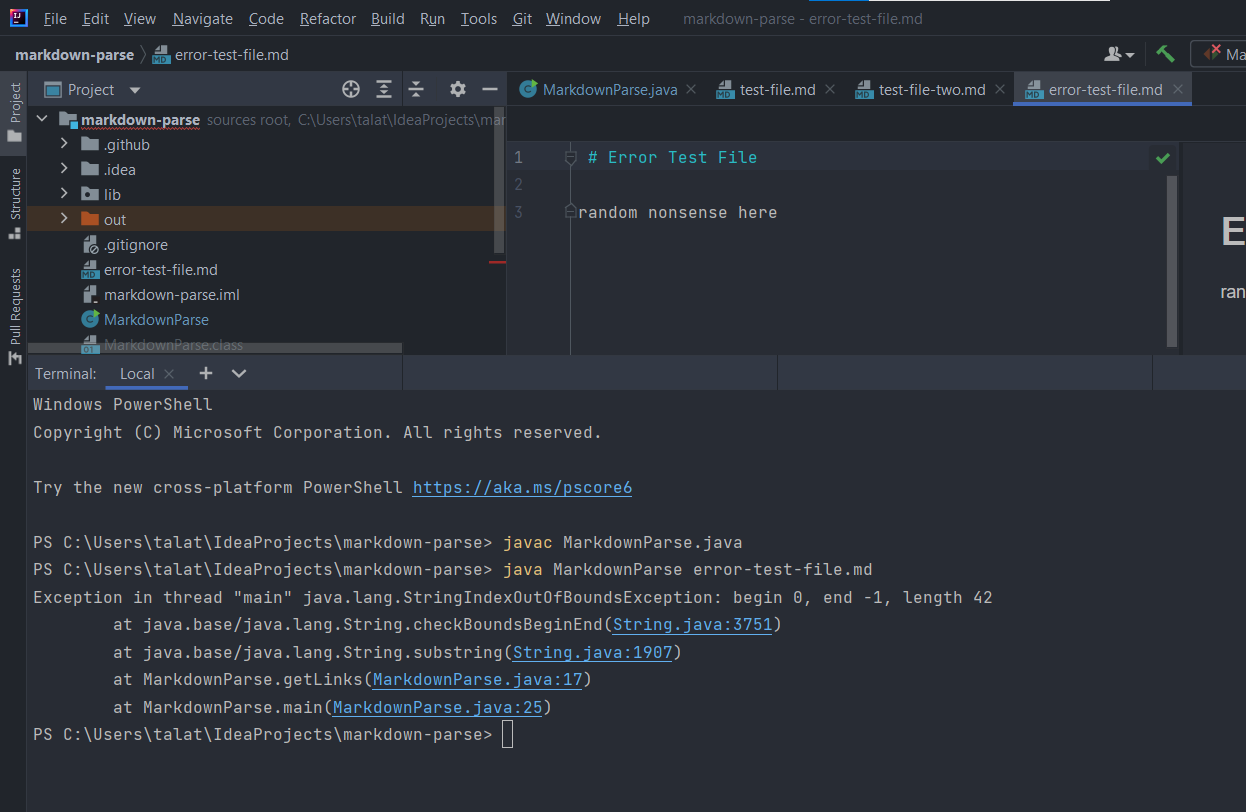Open the Navigate menu
The width and height of the screenshot is (1246, 812).
tap(203, 19)
